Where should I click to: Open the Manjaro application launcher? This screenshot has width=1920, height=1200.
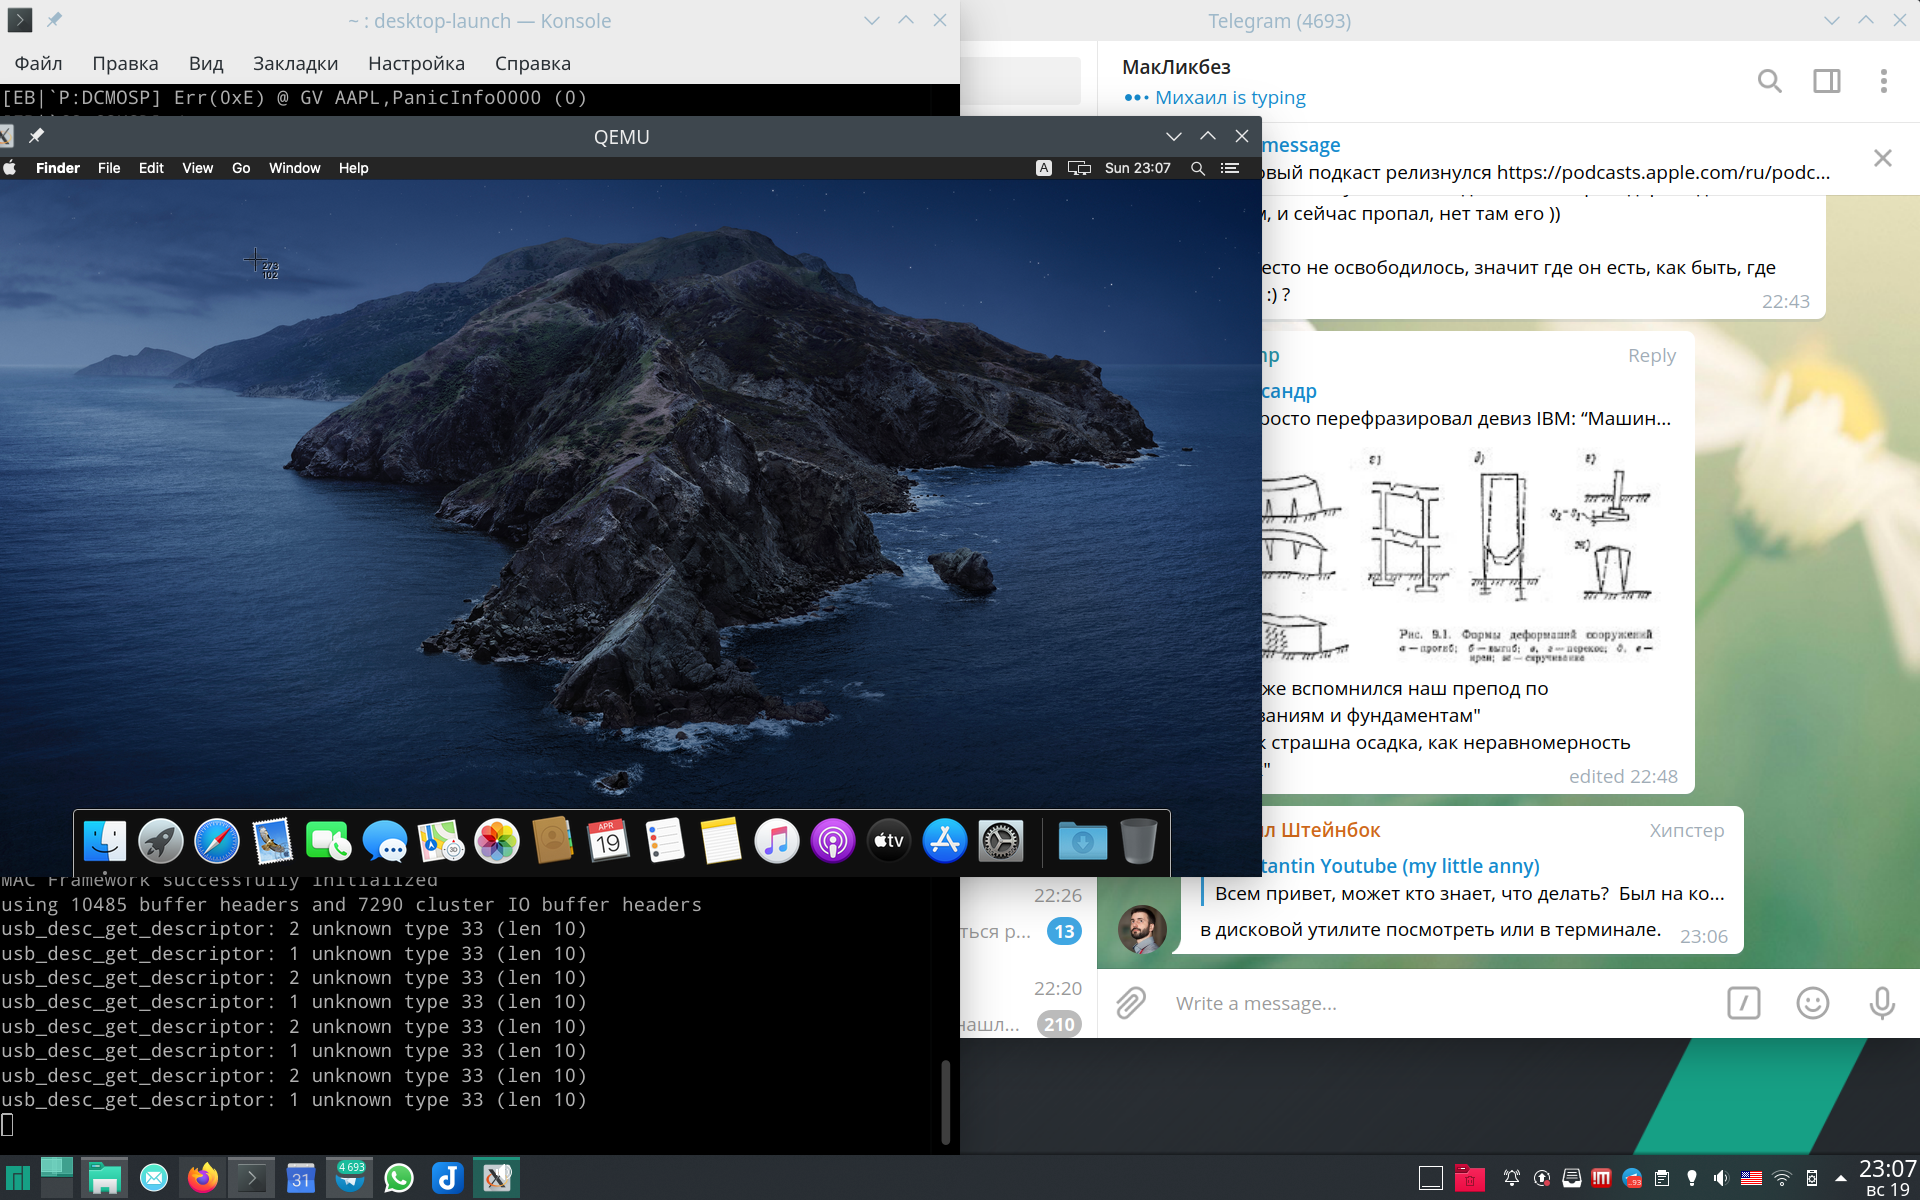(x=18, y=1178)
